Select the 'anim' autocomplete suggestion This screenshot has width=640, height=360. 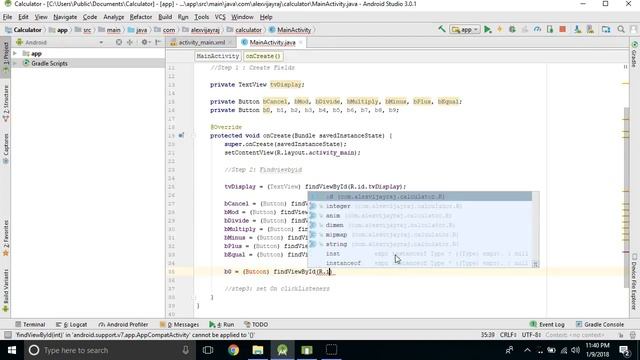pos(420,216)
